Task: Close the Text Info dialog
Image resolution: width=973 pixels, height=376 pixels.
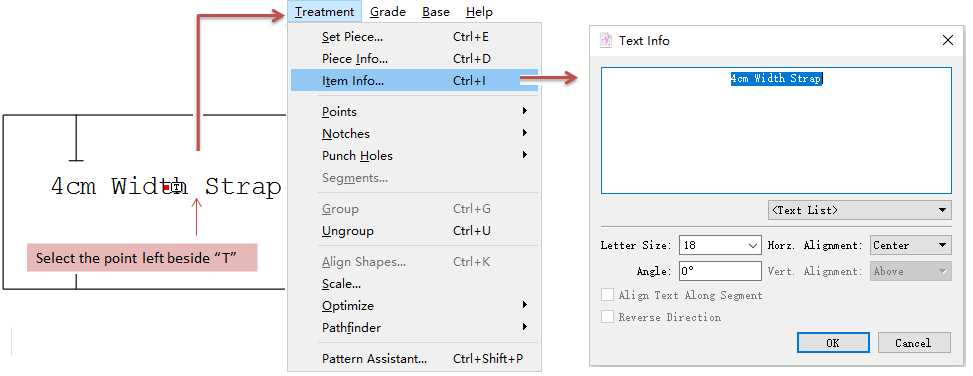Action: [x=948, y=40]
